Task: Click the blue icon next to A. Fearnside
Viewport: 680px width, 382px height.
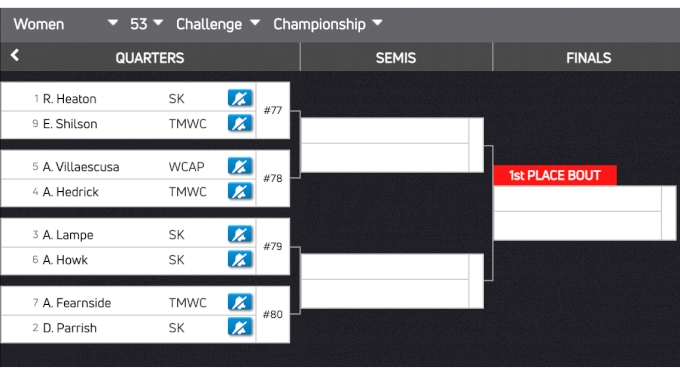Action: tap(240, 303)
